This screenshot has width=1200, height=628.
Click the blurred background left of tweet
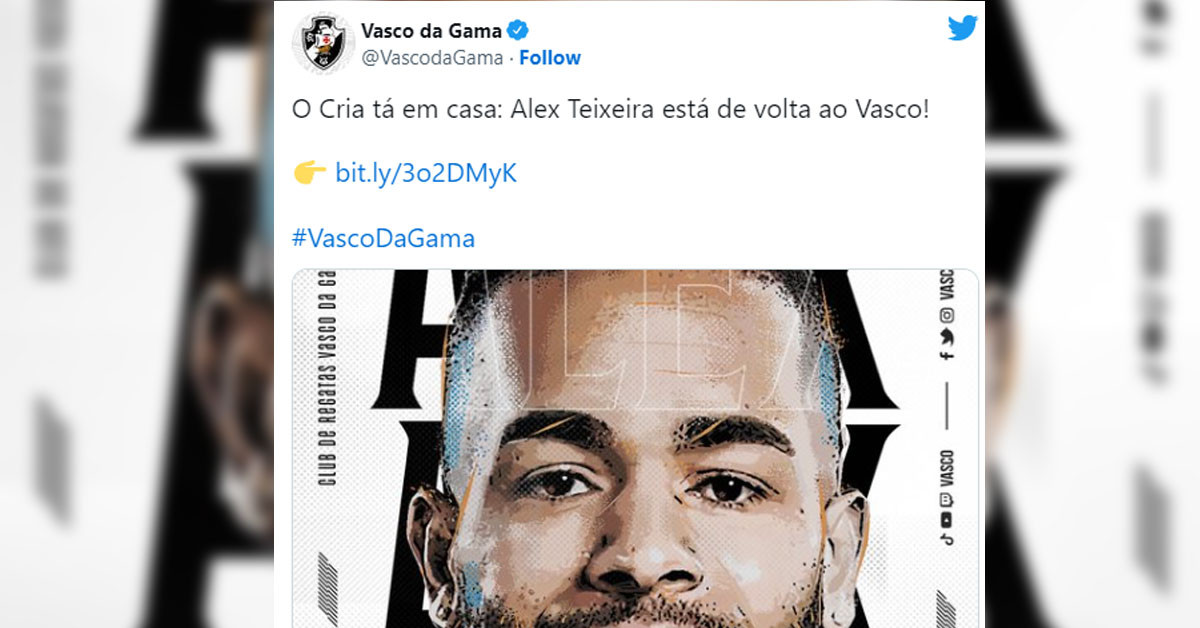point(137,314)
